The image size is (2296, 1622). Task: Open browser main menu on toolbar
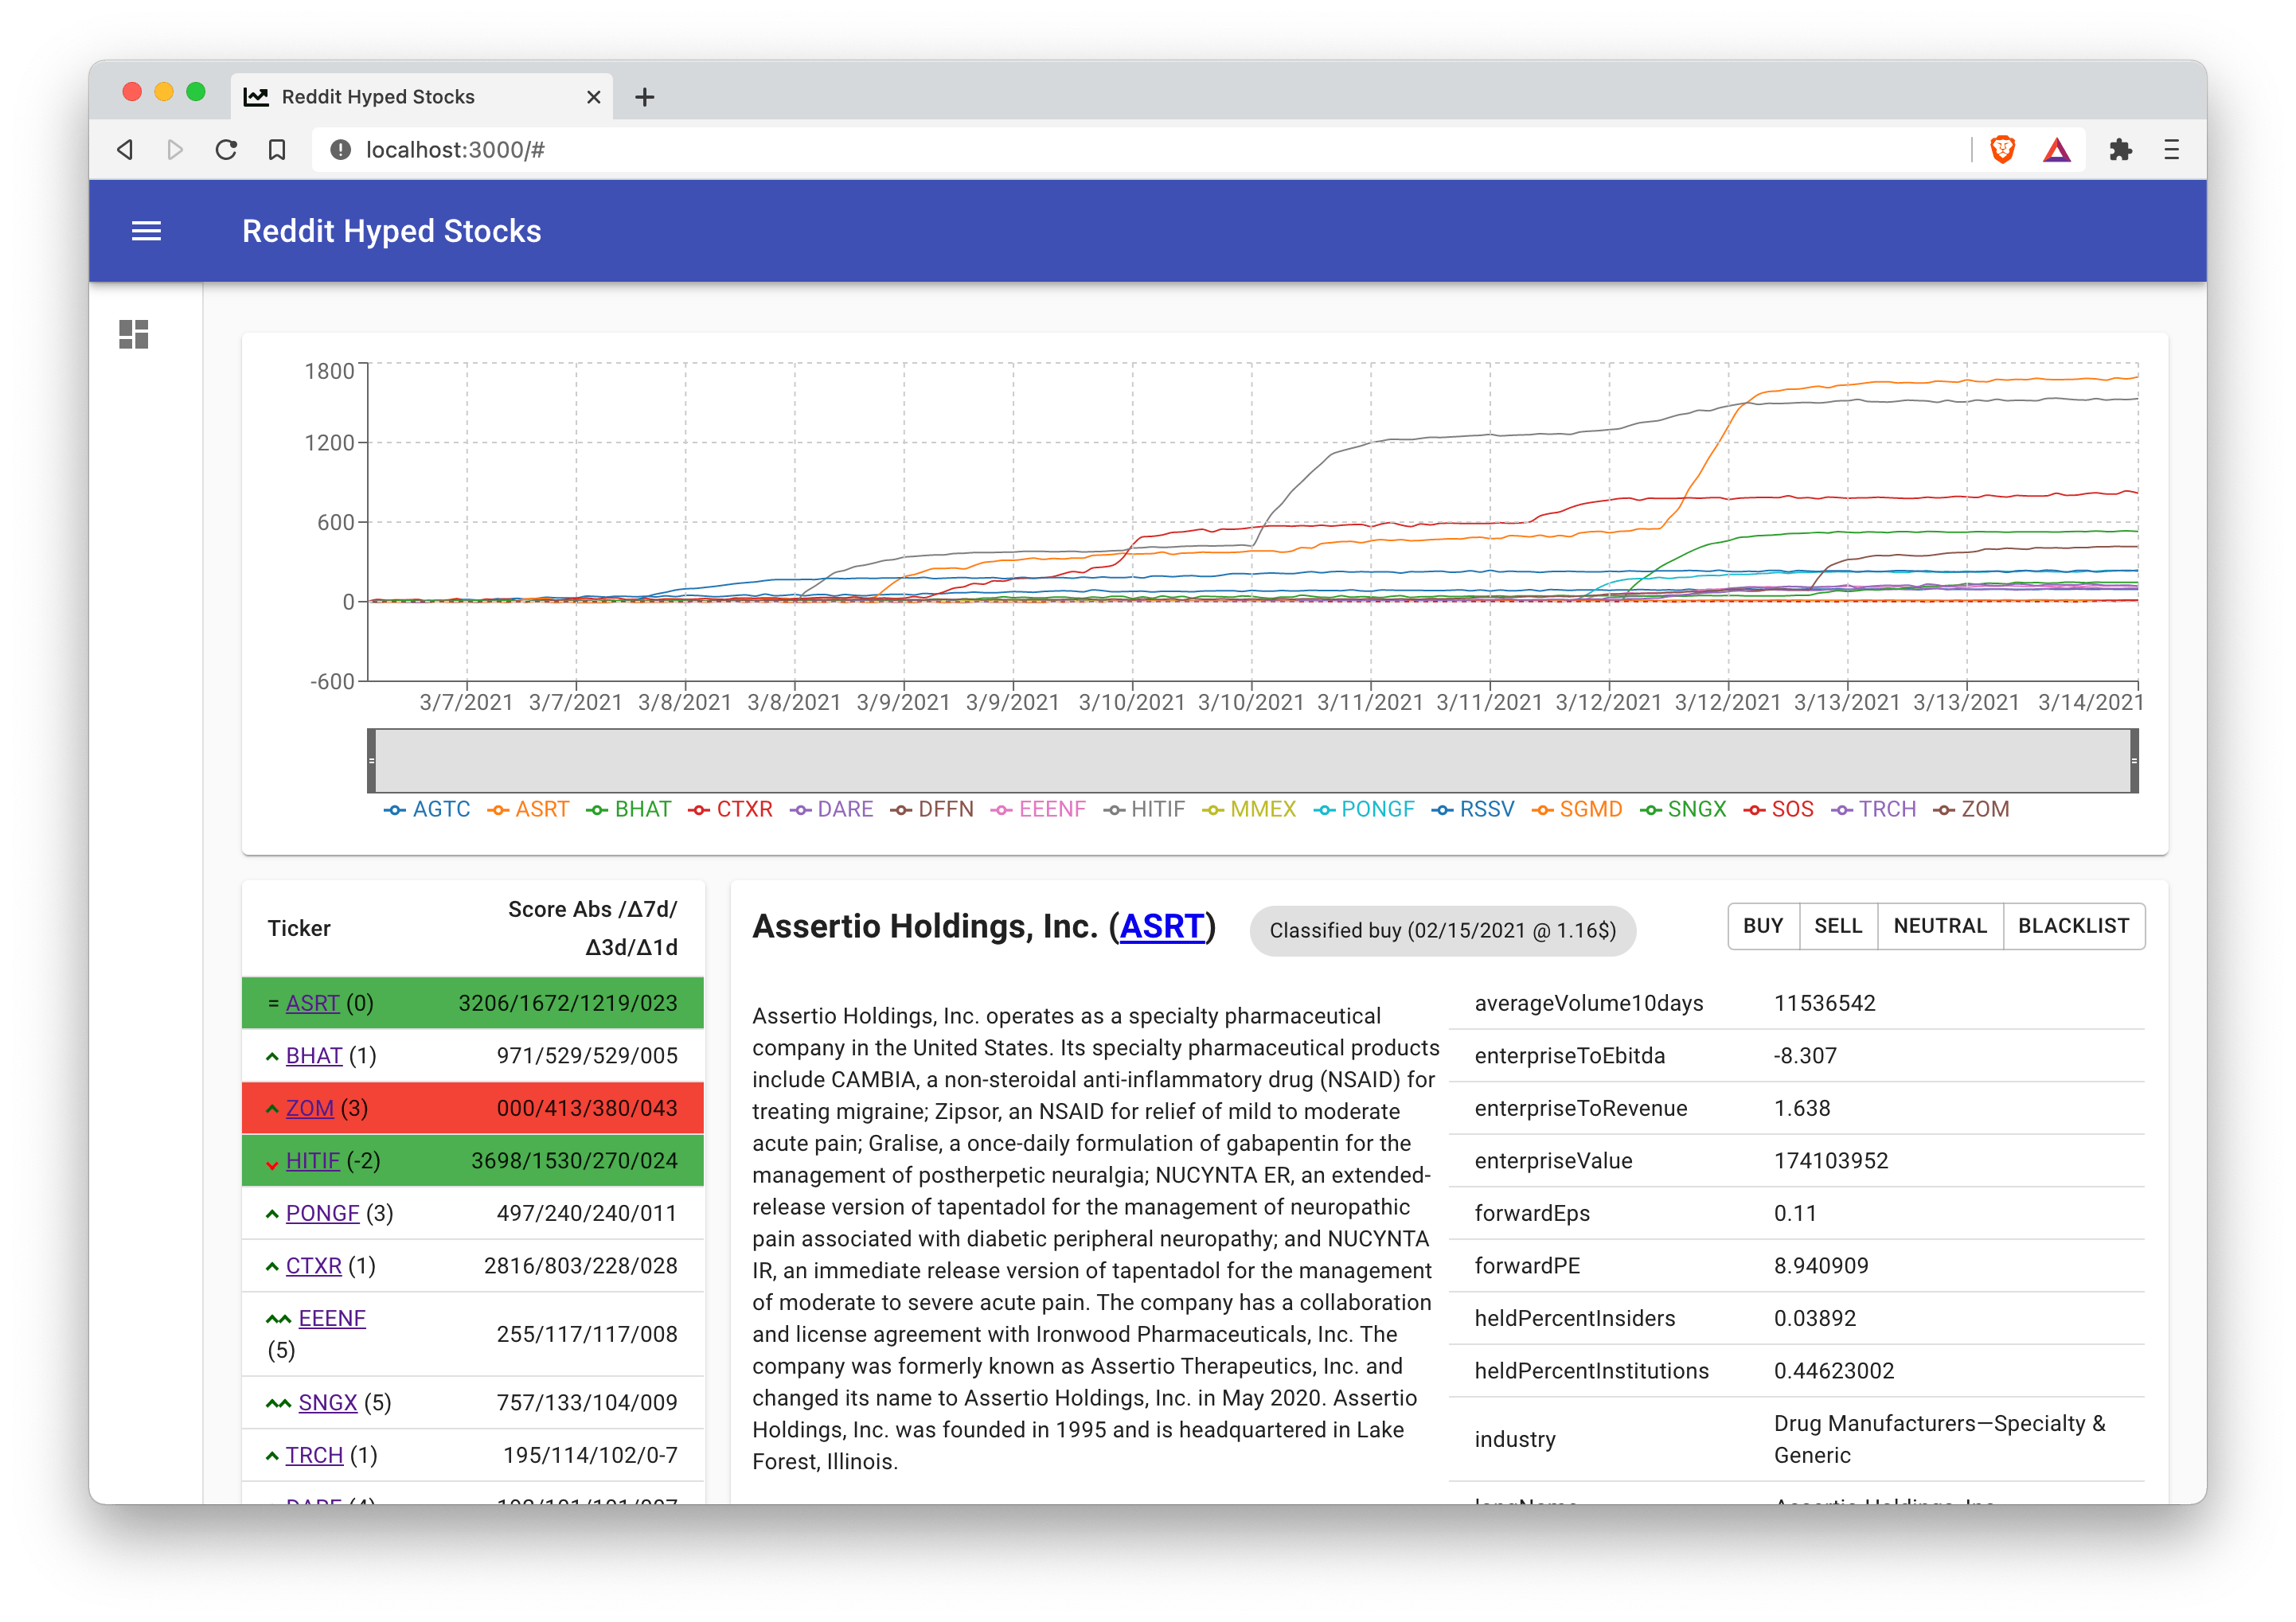pos(2171,150)
